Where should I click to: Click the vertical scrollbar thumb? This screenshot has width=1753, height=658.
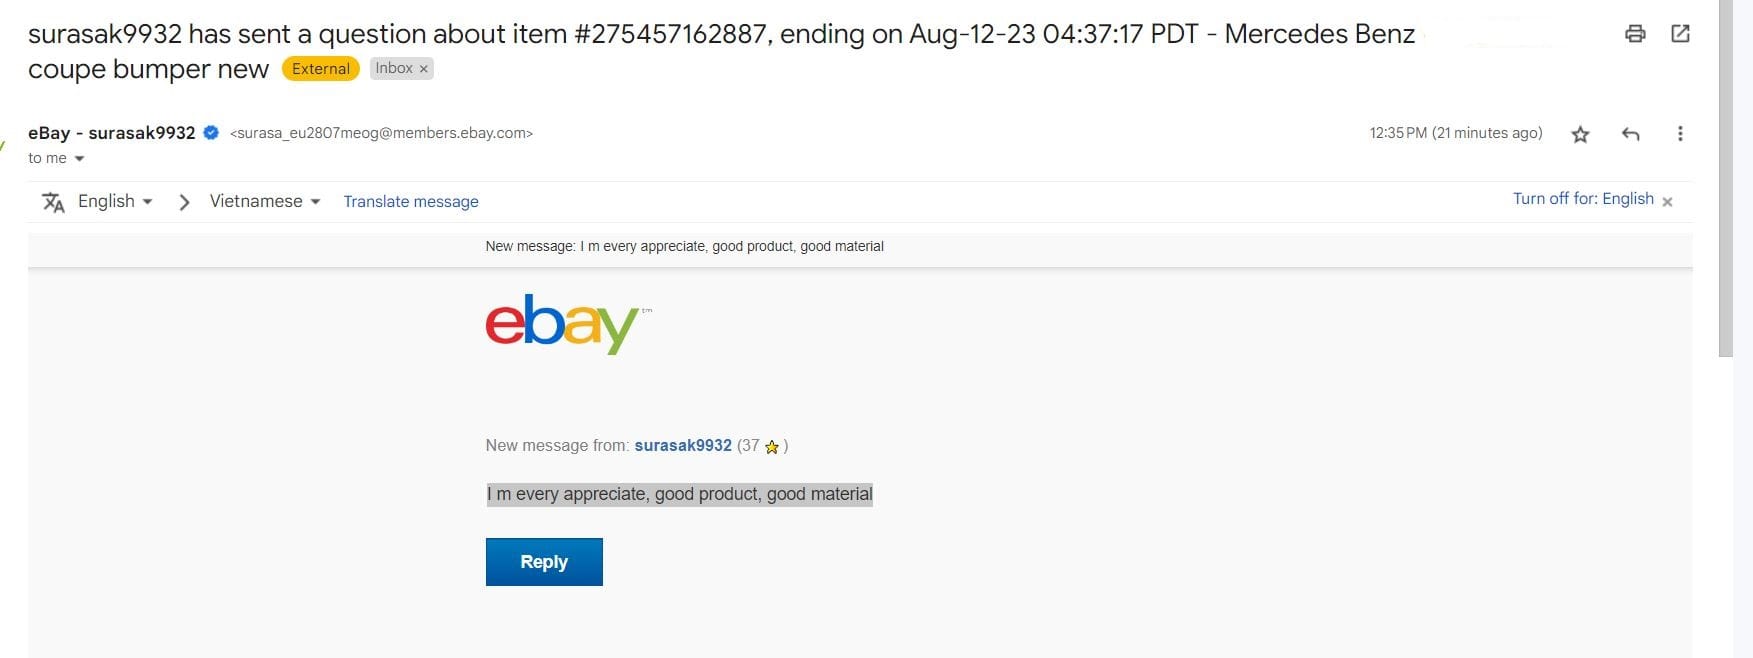[x=1726, y=180]
